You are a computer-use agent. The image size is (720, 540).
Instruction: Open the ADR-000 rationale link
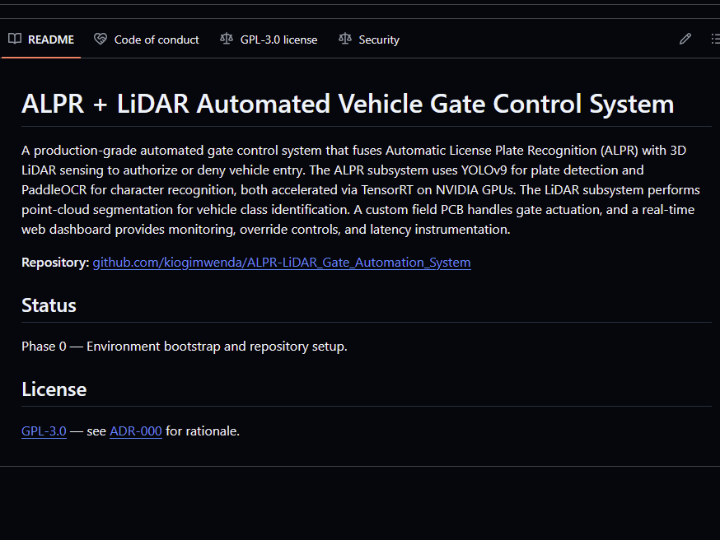point(135,432)
